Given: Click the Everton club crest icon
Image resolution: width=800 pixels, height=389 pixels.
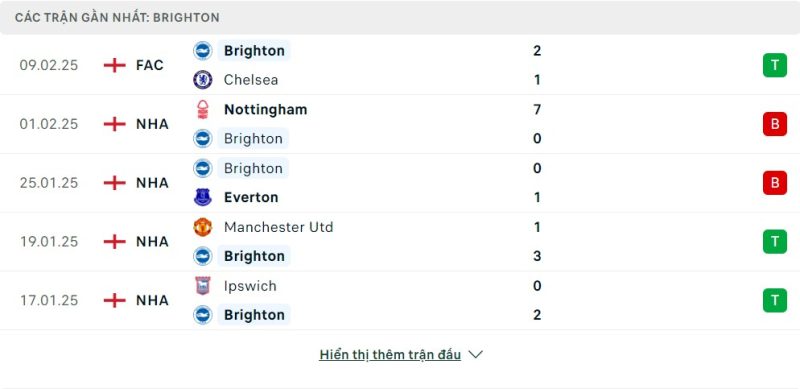Looking at the screenshot, I should [x=203, y=197].
